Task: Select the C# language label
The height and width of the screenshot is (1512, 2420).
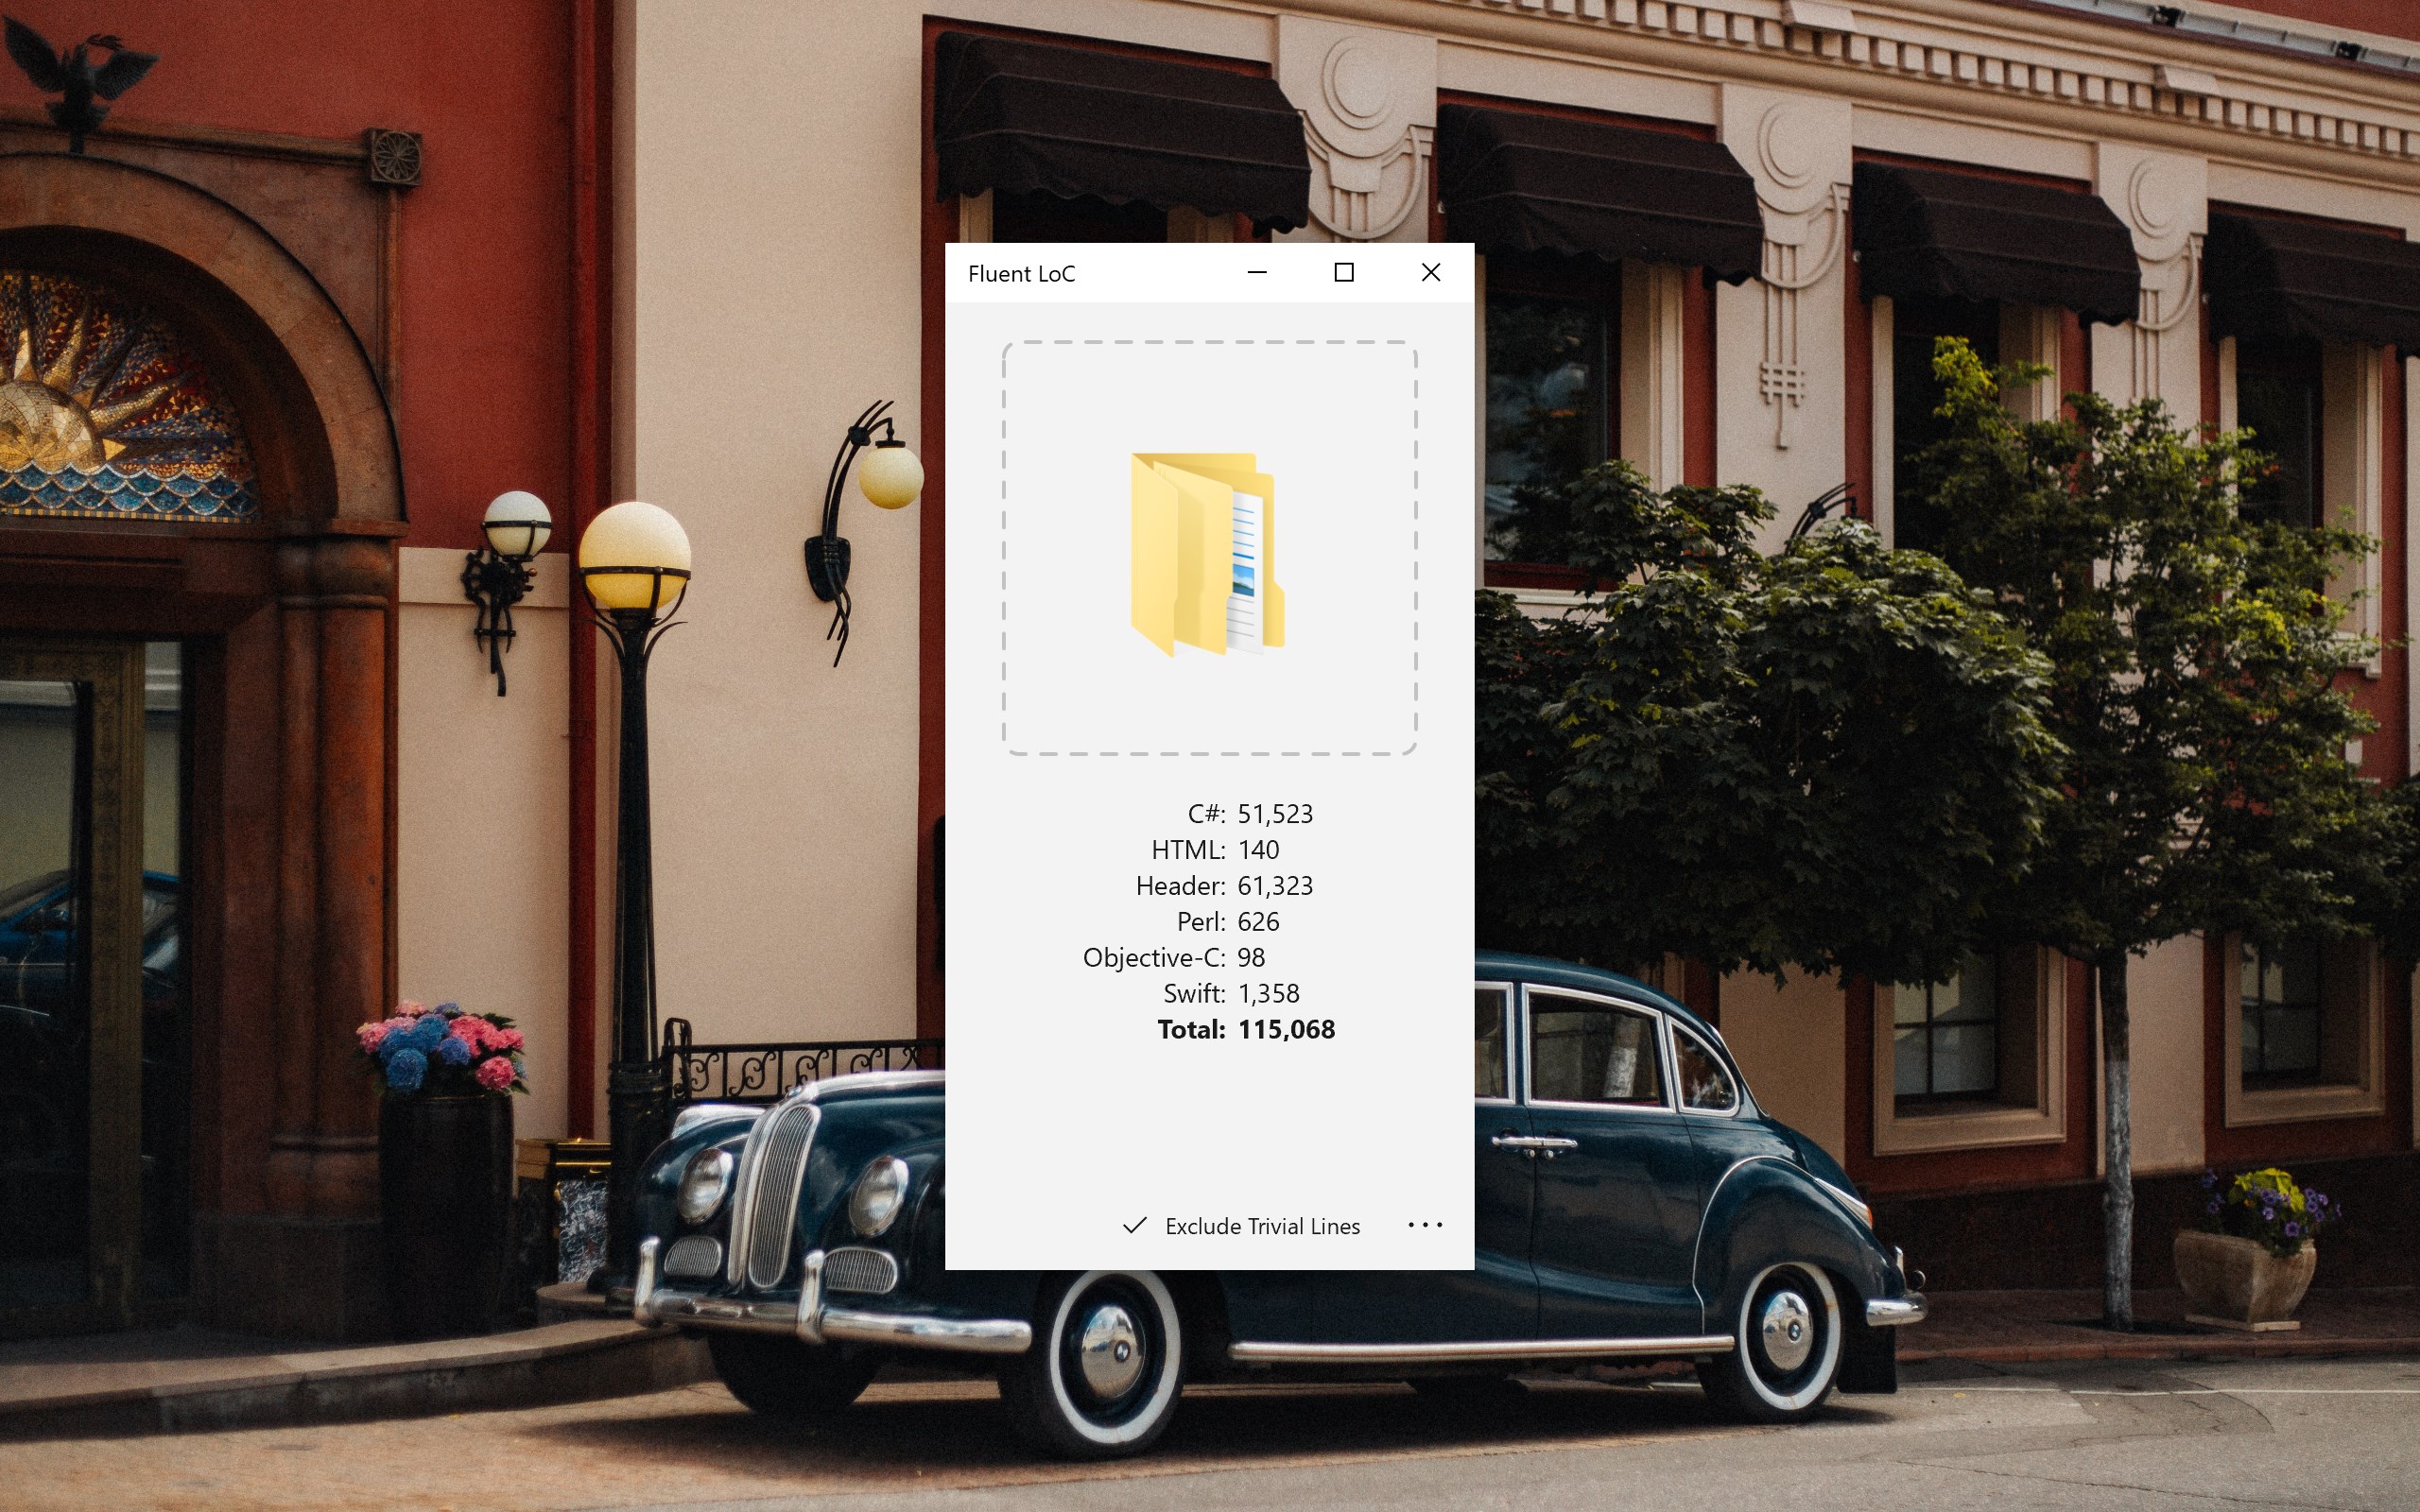Action: point(1205,814)
